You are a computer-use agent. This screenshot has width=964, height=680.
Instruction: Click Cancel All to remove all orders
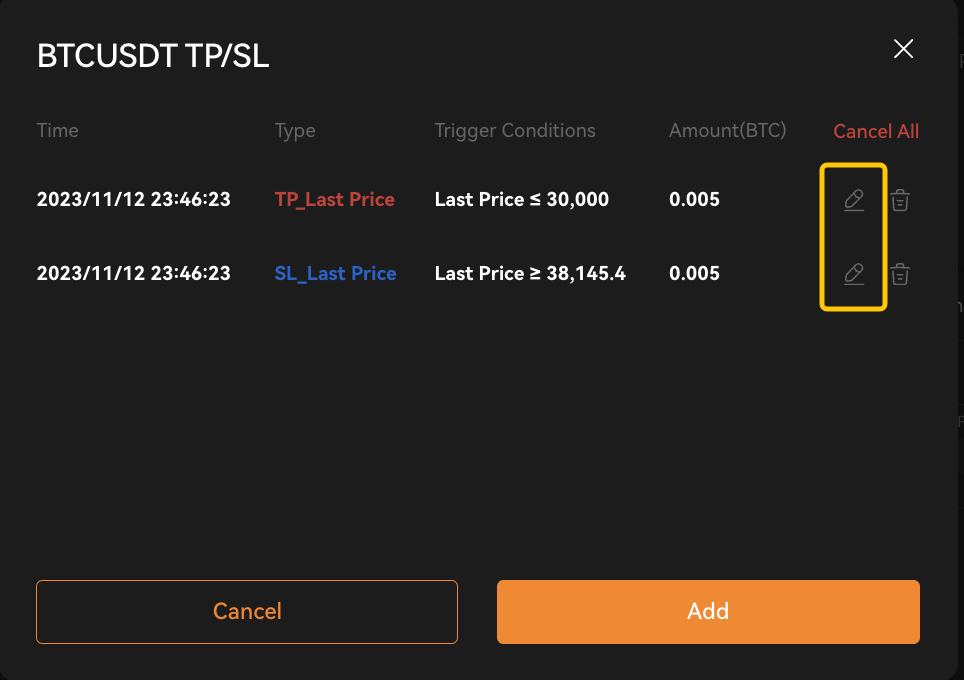[875, 130]
